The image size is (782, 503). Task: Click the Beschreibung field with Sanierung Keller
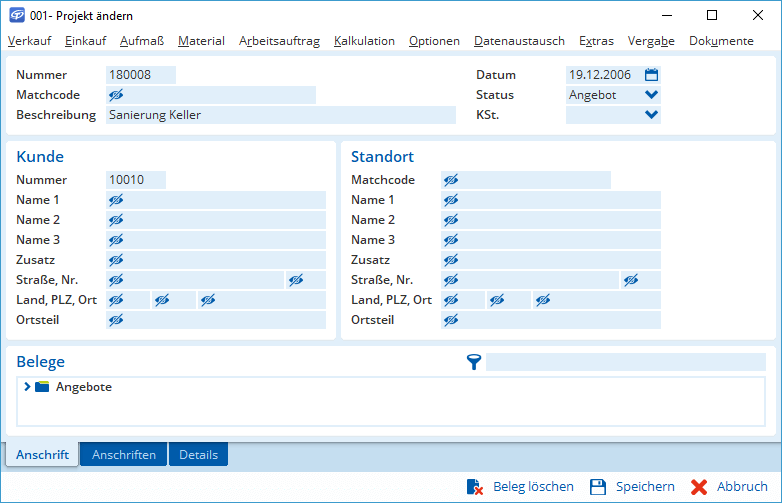(280, 115)
